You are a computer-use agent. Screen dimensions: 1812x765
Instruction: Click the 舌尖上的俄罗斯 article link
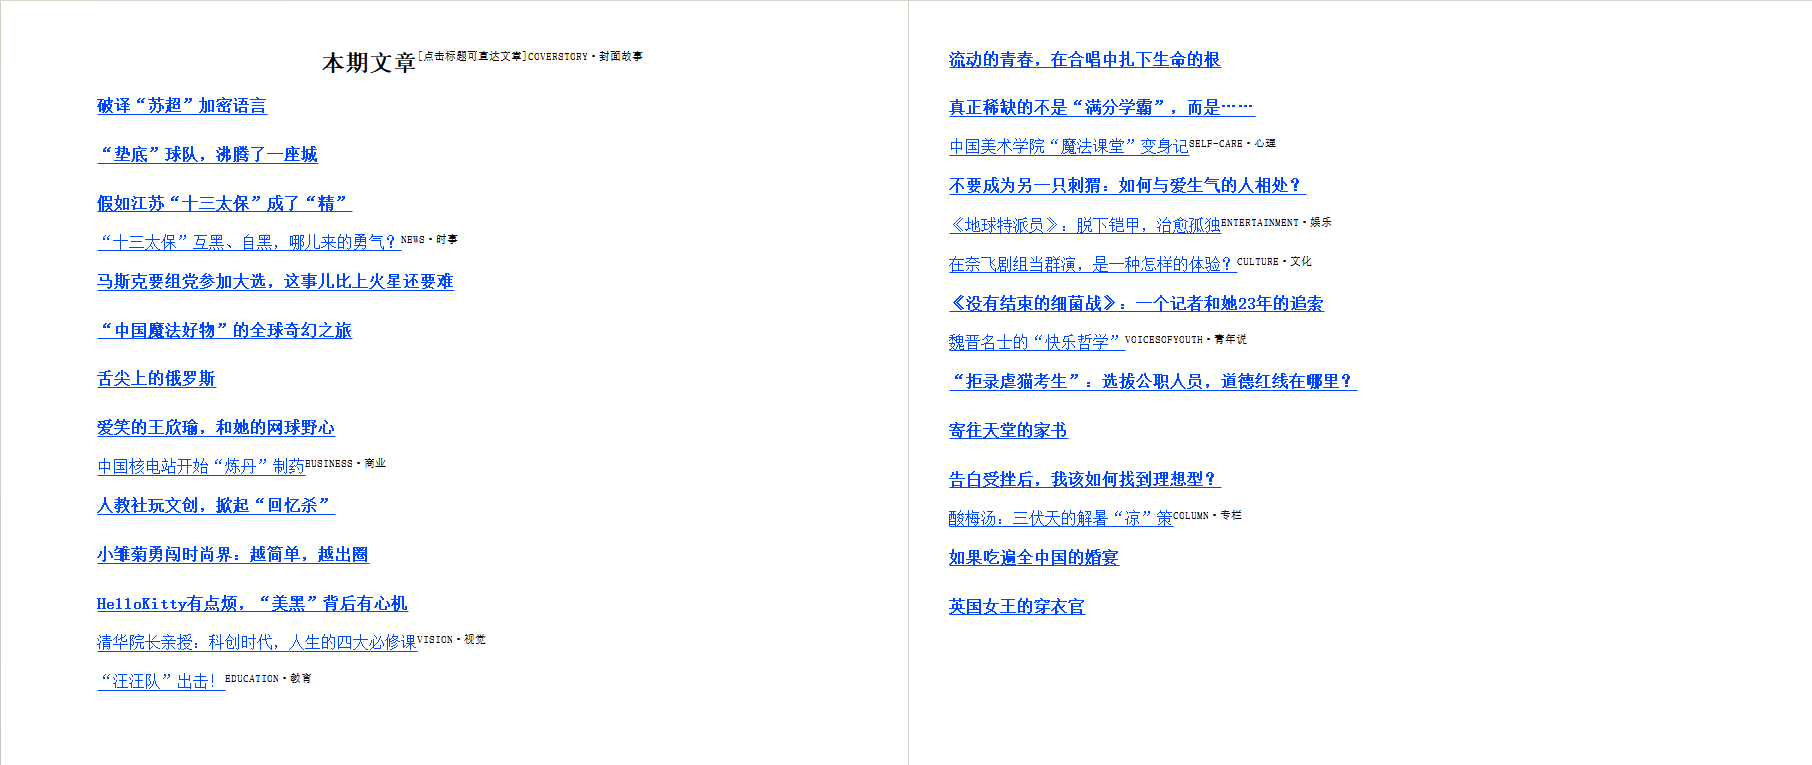[156, 379]
